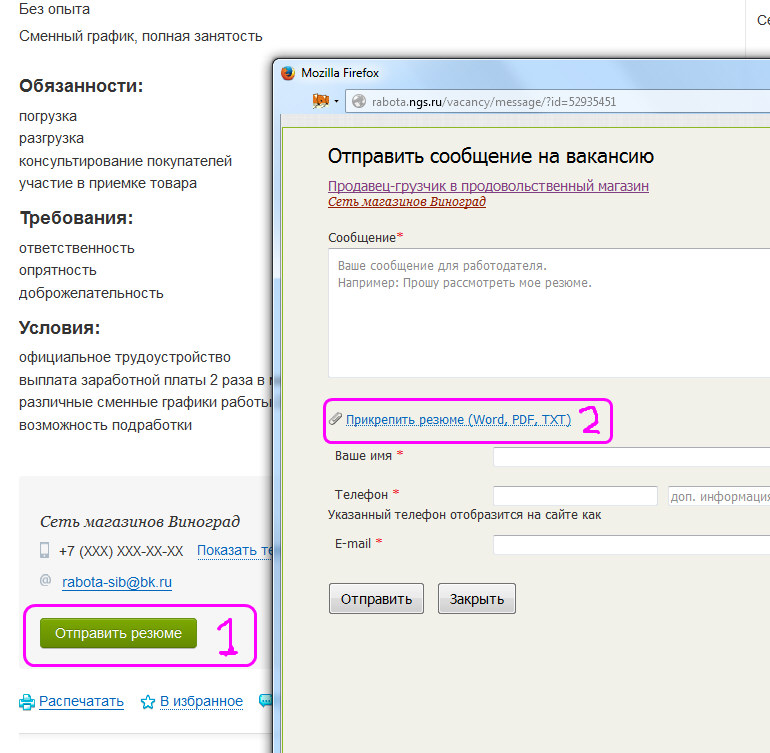
Task: Click the rabota-sib@bk.ru email link
Action: pos(117,582)
